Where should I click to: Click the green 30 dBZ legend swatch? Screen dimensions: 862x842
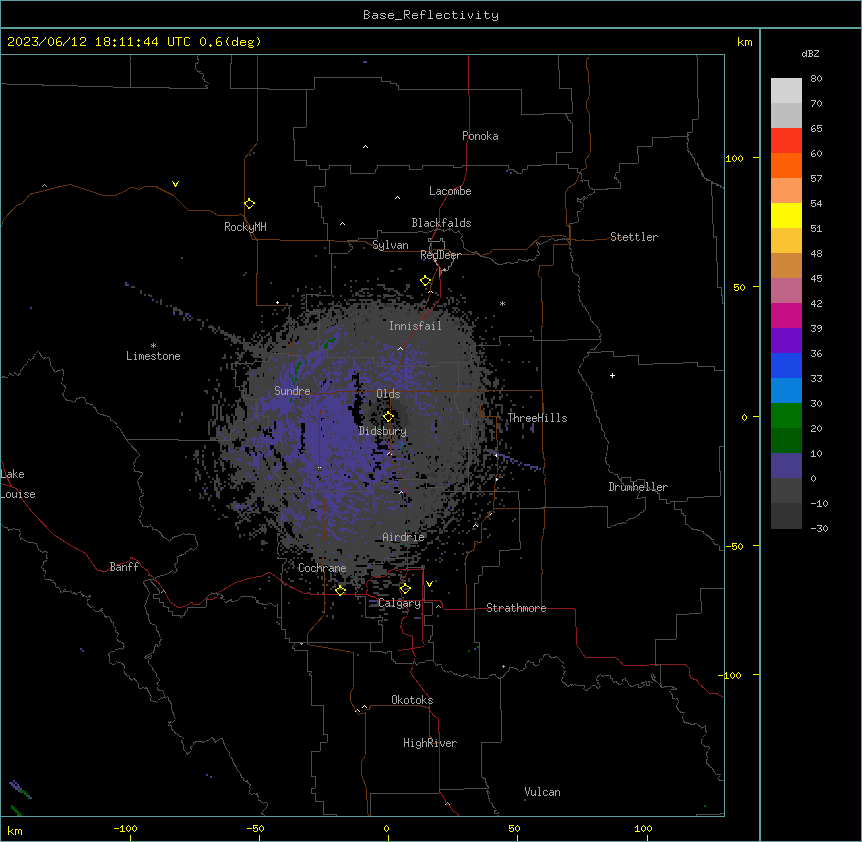(786, 416)
